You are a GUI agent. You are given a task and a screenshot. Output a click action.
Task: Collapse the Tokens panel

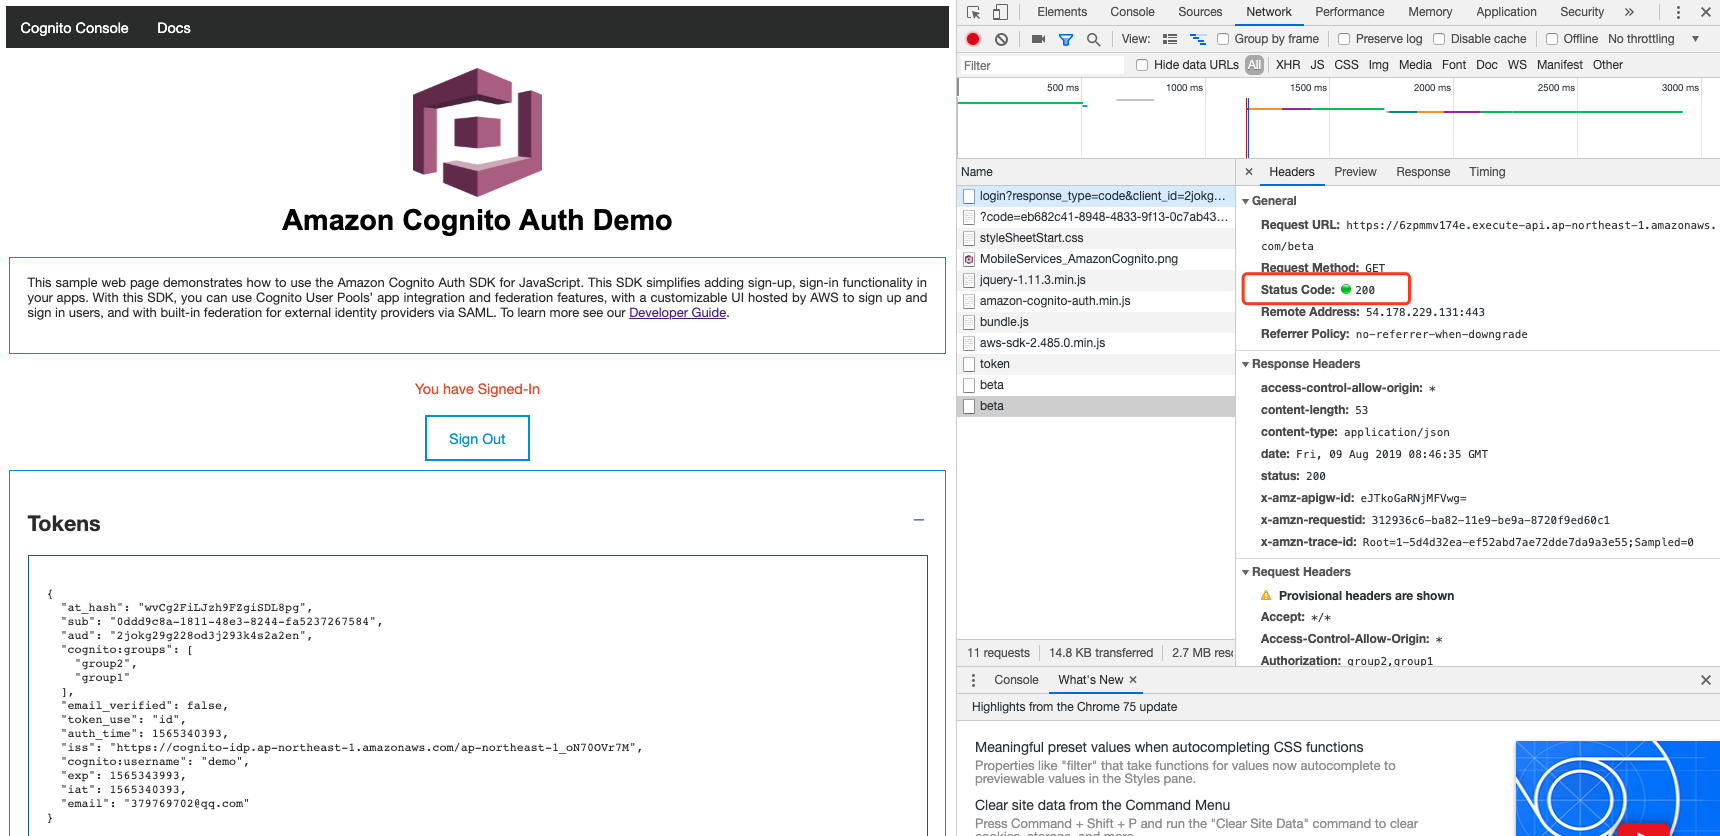point(919,520)
